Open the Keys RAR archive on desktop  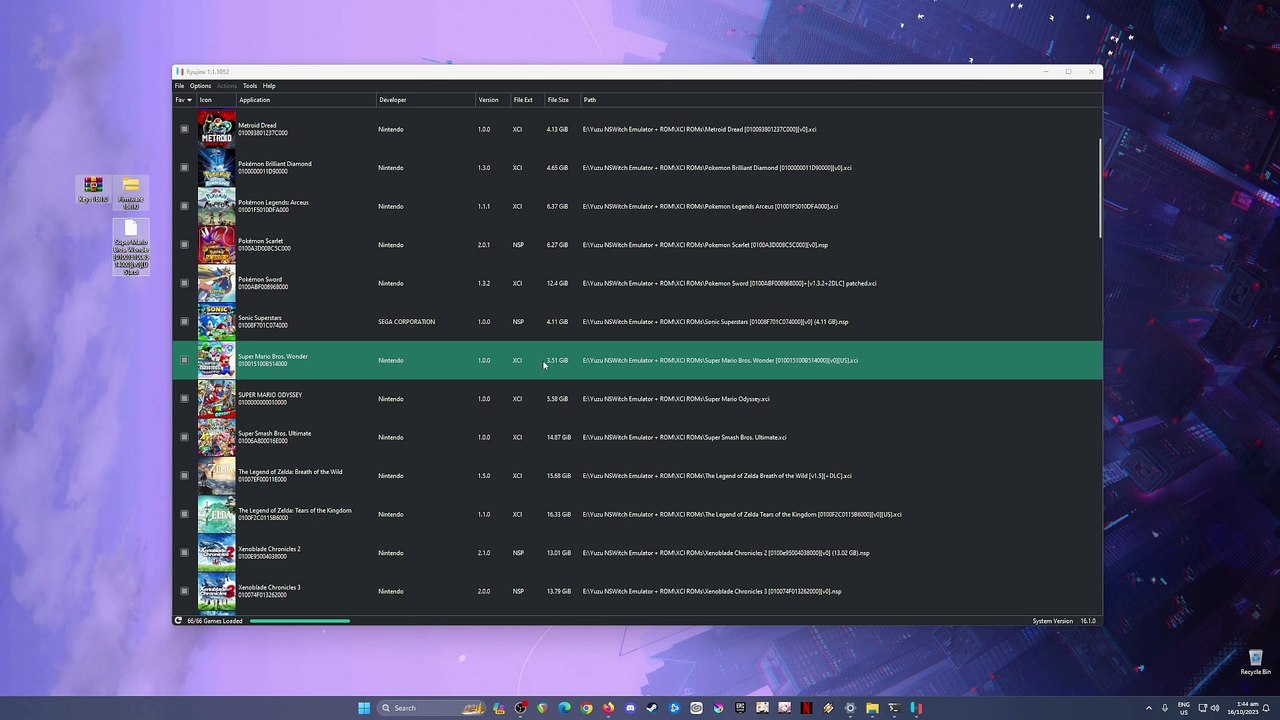(93, 186)
